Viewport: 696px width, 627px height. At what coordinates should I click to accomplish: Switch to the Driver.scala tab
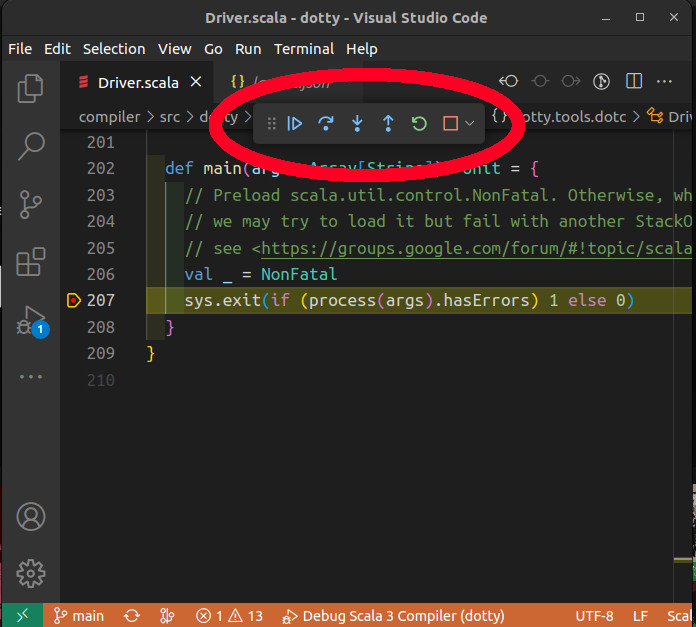pos(138,83)
